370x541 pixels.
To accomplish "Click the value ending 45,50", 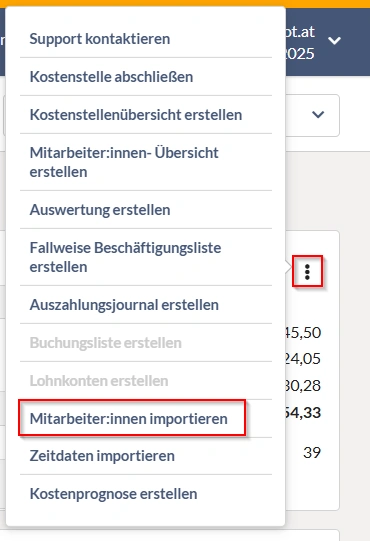I will (x=303, y=333).
